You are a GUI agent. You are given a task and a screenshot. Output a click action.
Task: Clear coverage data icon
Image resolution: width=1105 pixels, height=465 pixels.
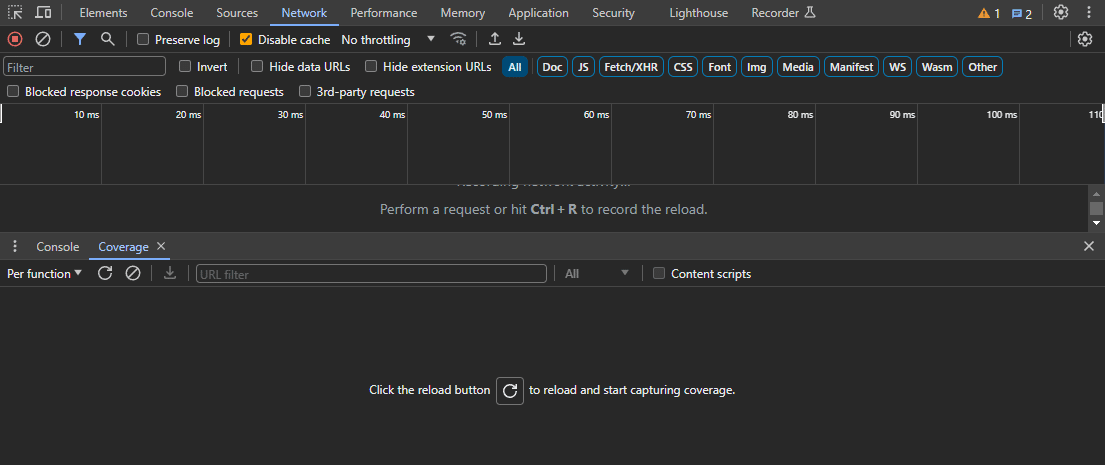coord(132,273)
